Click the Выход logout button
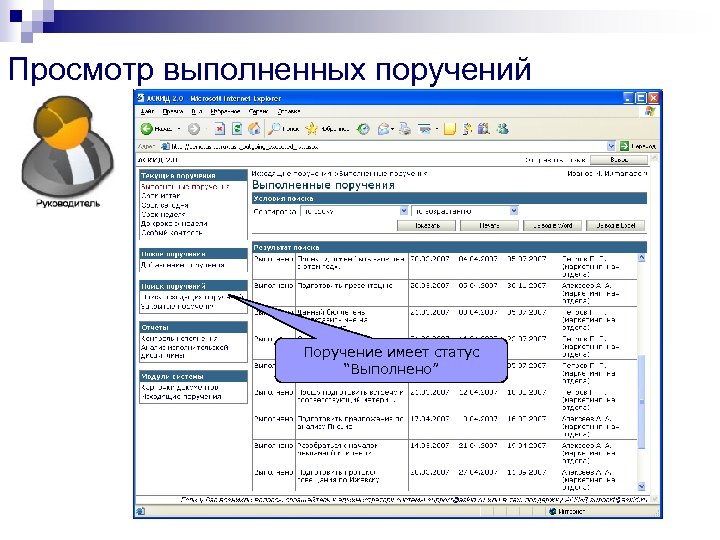 (619, 160)
